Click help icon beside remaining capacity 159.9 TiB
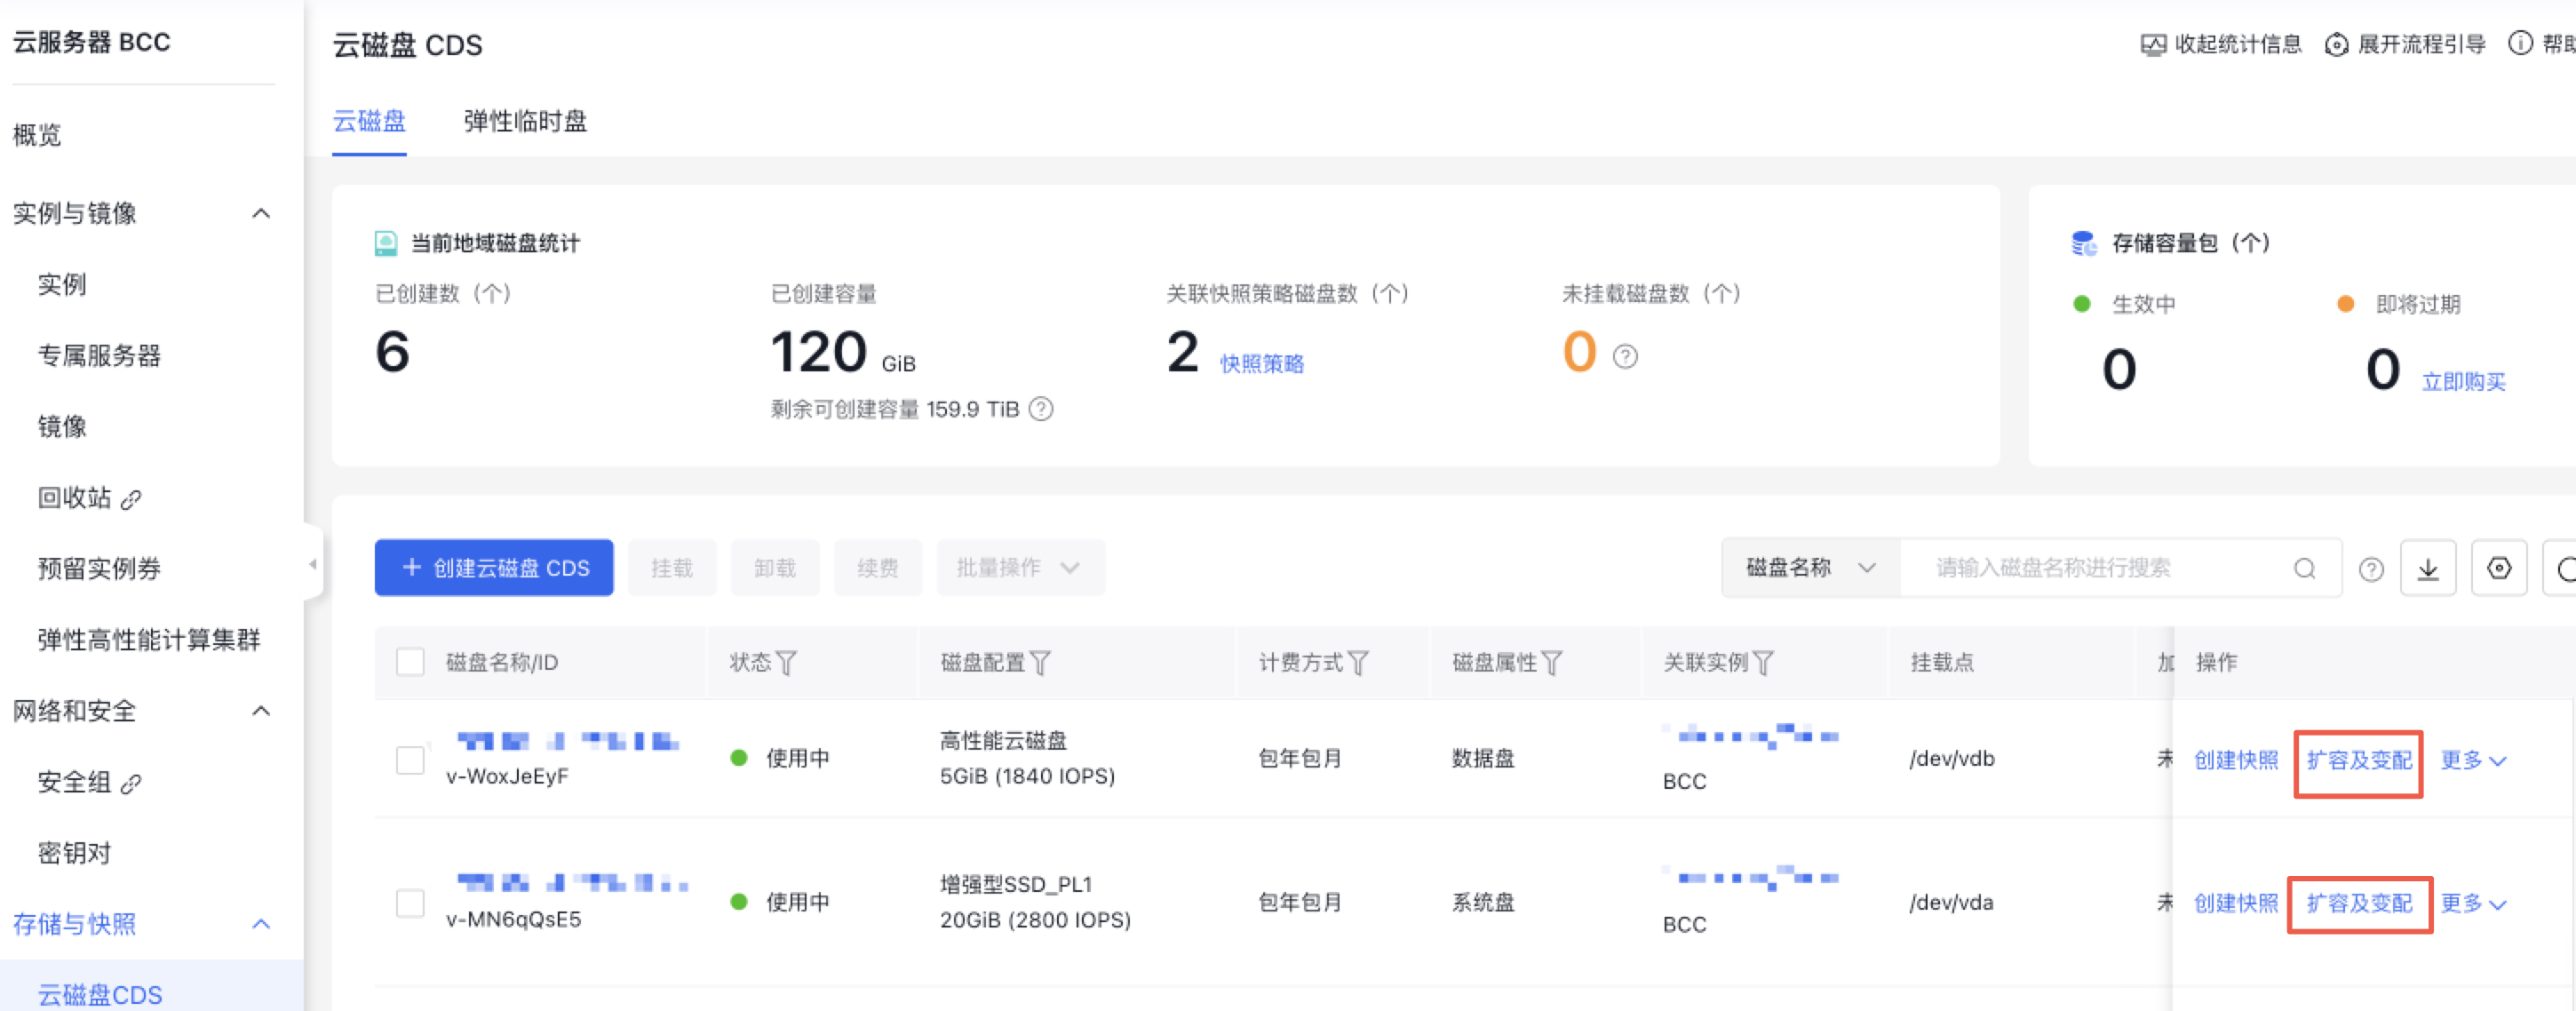This screenshot has width=2576, height=1011. [x=1041, y=409]
